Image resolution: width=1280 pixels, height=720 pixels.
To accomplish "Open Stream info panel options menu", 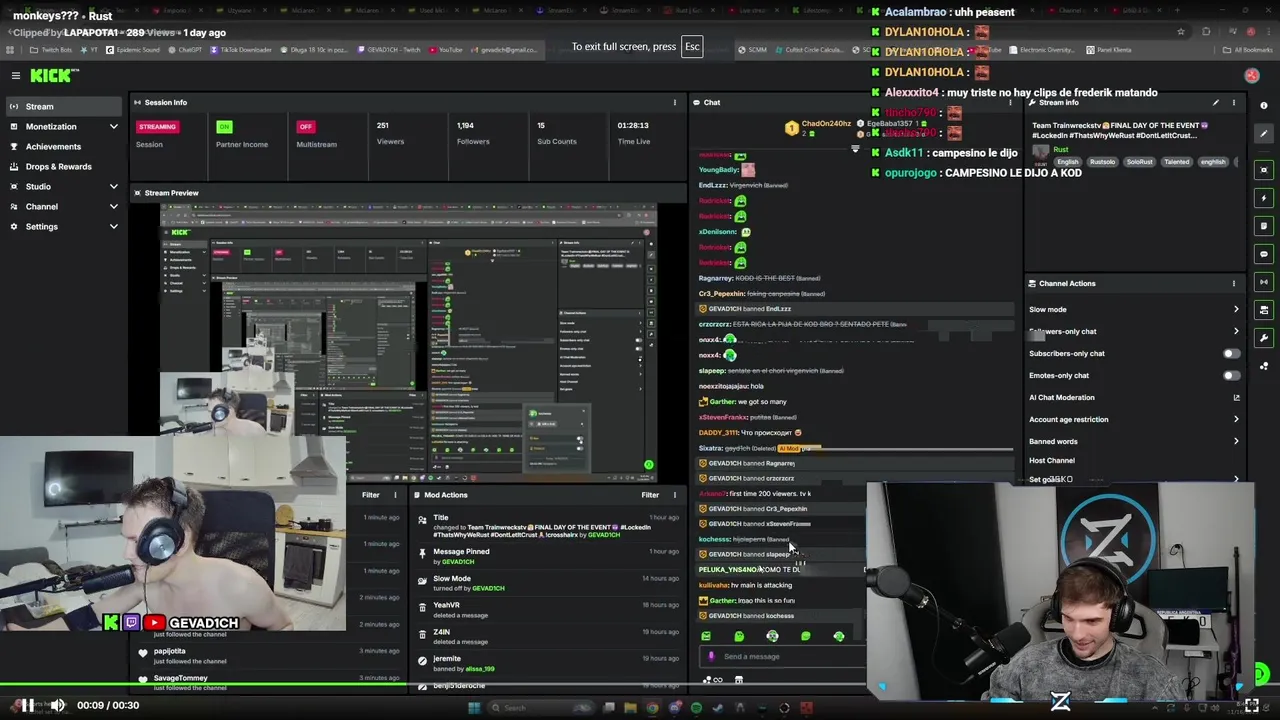I will pyautogui.click(x=1233, y=102).
